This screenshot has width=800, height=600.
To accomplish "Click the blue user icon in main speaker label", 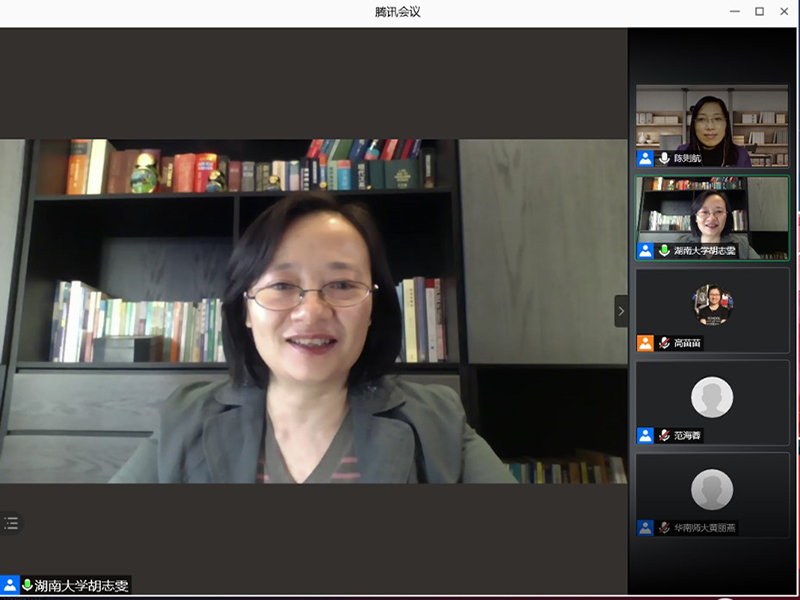I will click(x=10, y=585).
